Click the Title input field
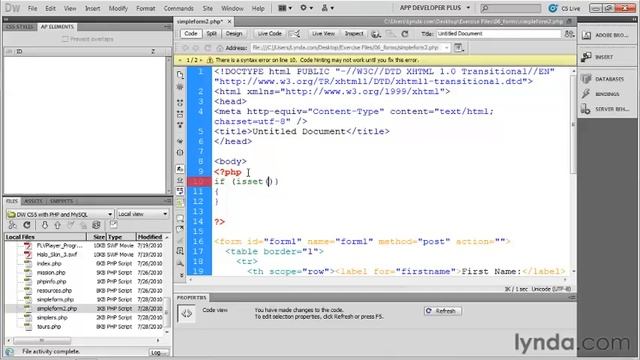This screenshot has width=640, height=360. point(498,34)
